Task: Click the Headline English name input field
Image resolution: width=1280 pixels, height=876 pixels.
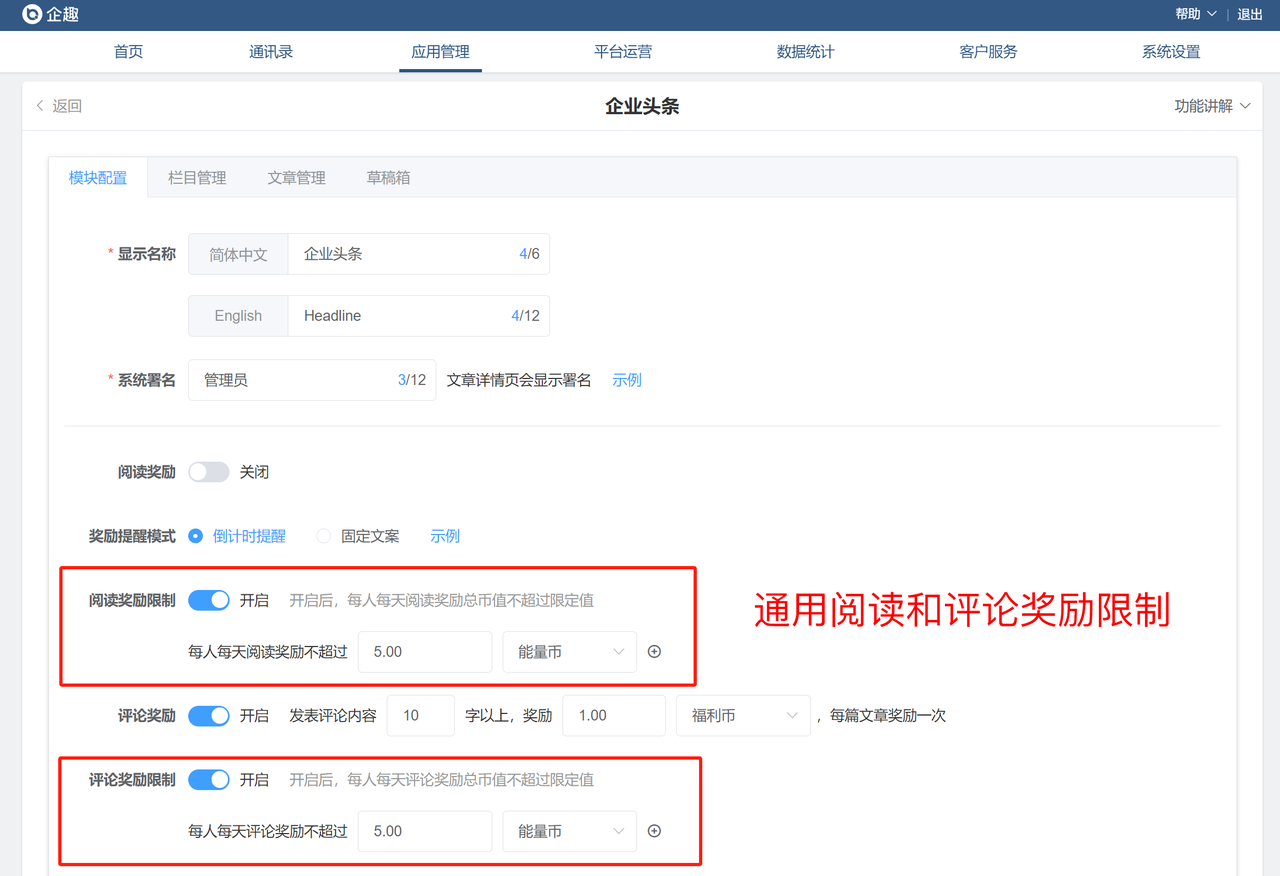Action: coord(400,316)
